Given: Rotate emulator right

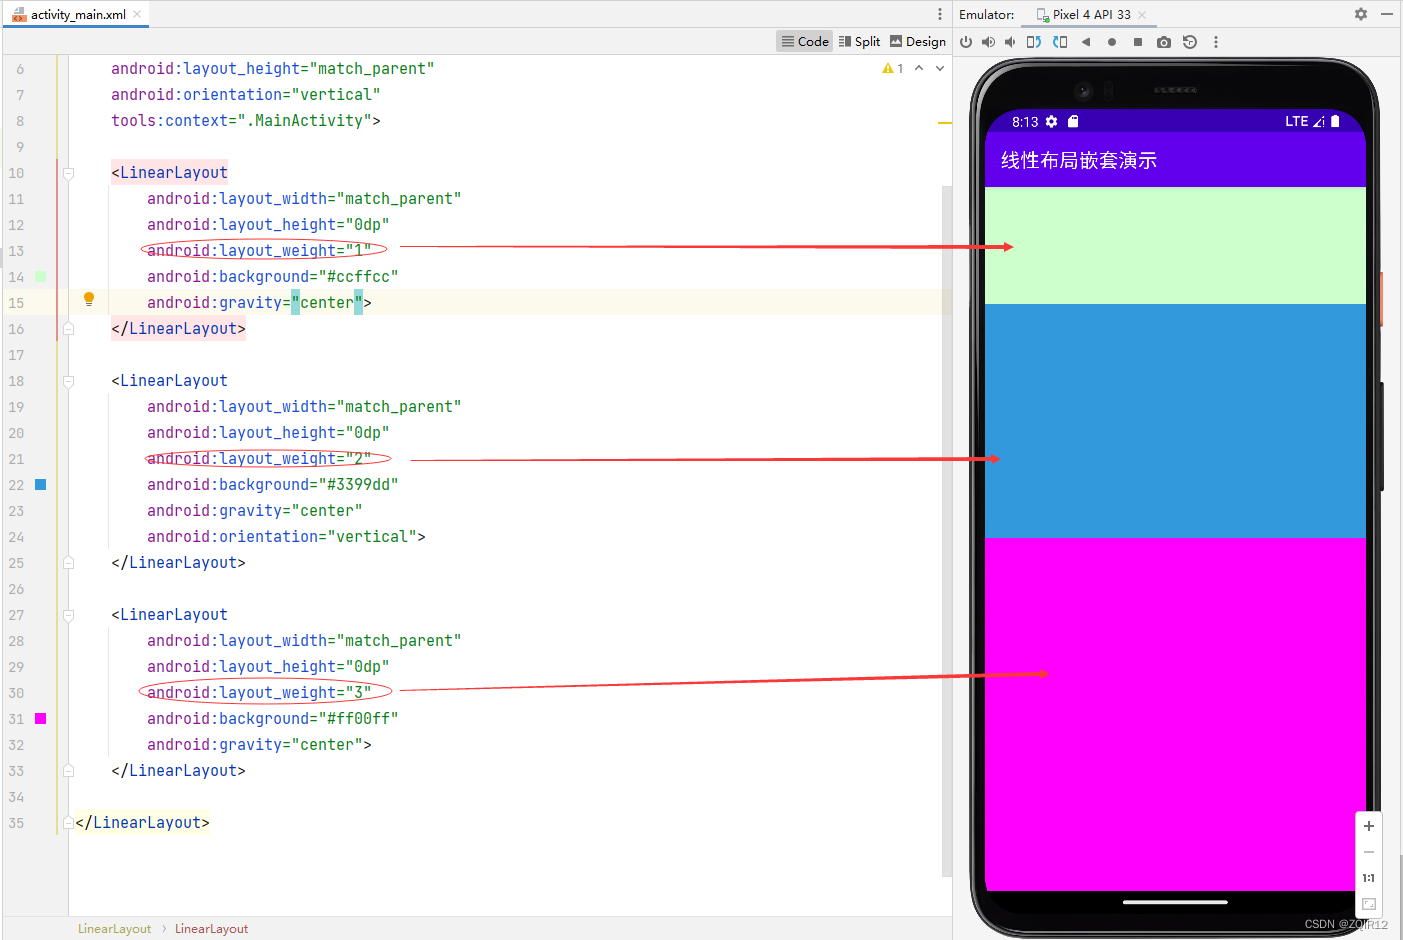Looking at the screenshot, I should pos(1060,42).
